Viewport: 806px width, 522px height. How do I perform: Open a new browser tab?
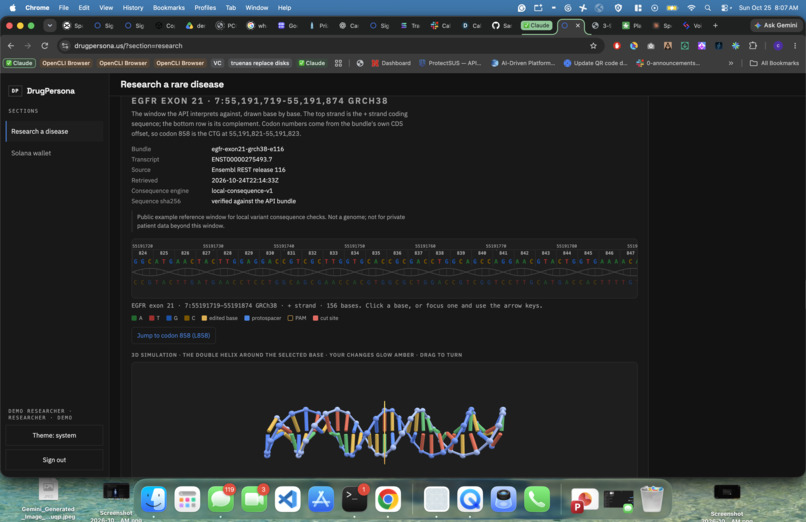(715, 25)
